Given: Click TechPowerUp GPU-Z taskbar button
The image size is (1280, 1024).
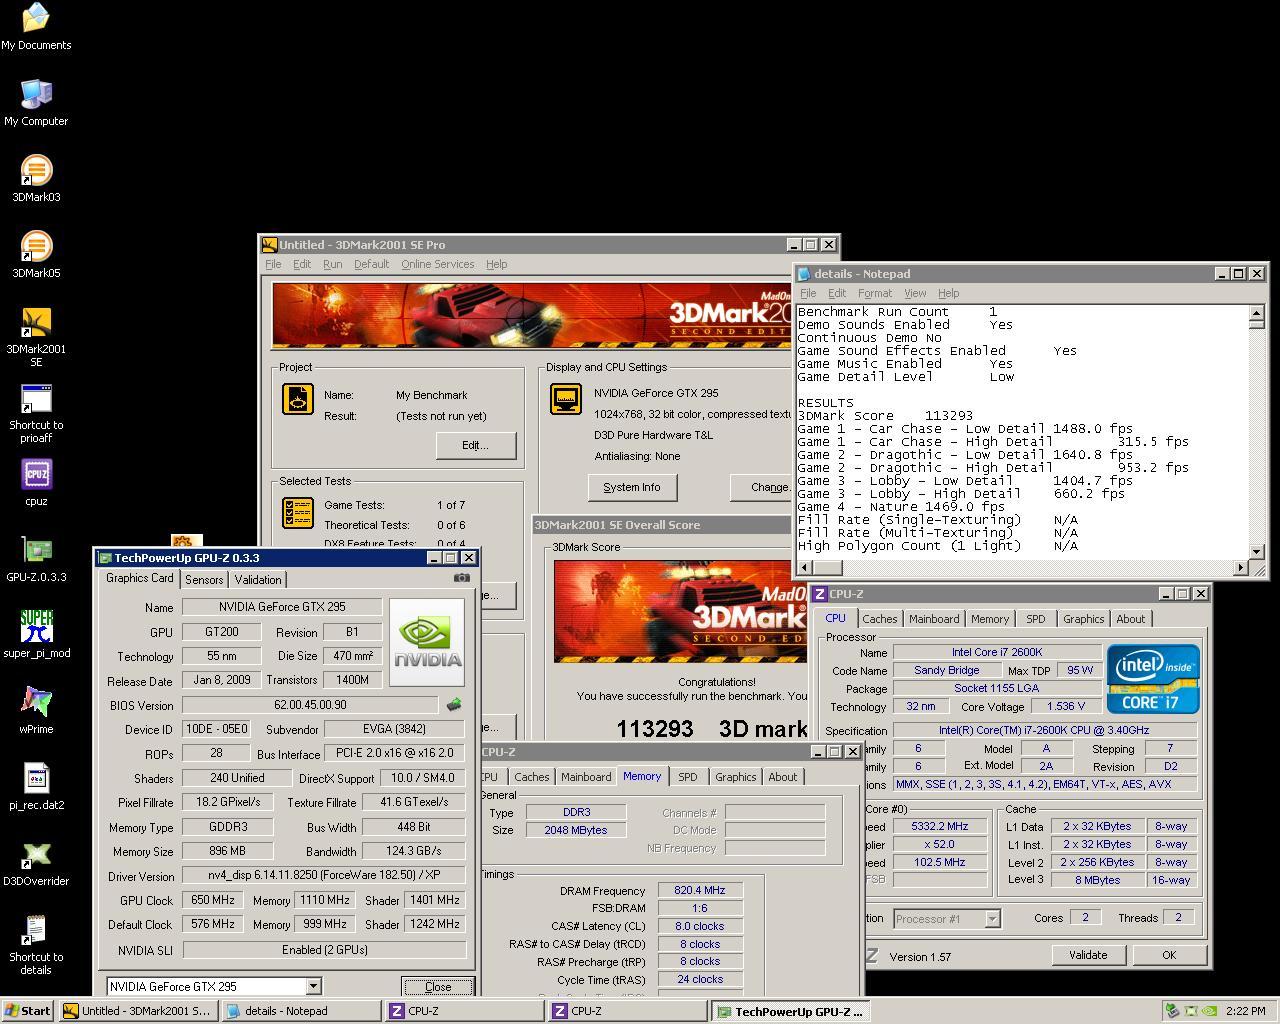Looking at the screenshot, I should pyautogui.click(x=791, y=1011).
